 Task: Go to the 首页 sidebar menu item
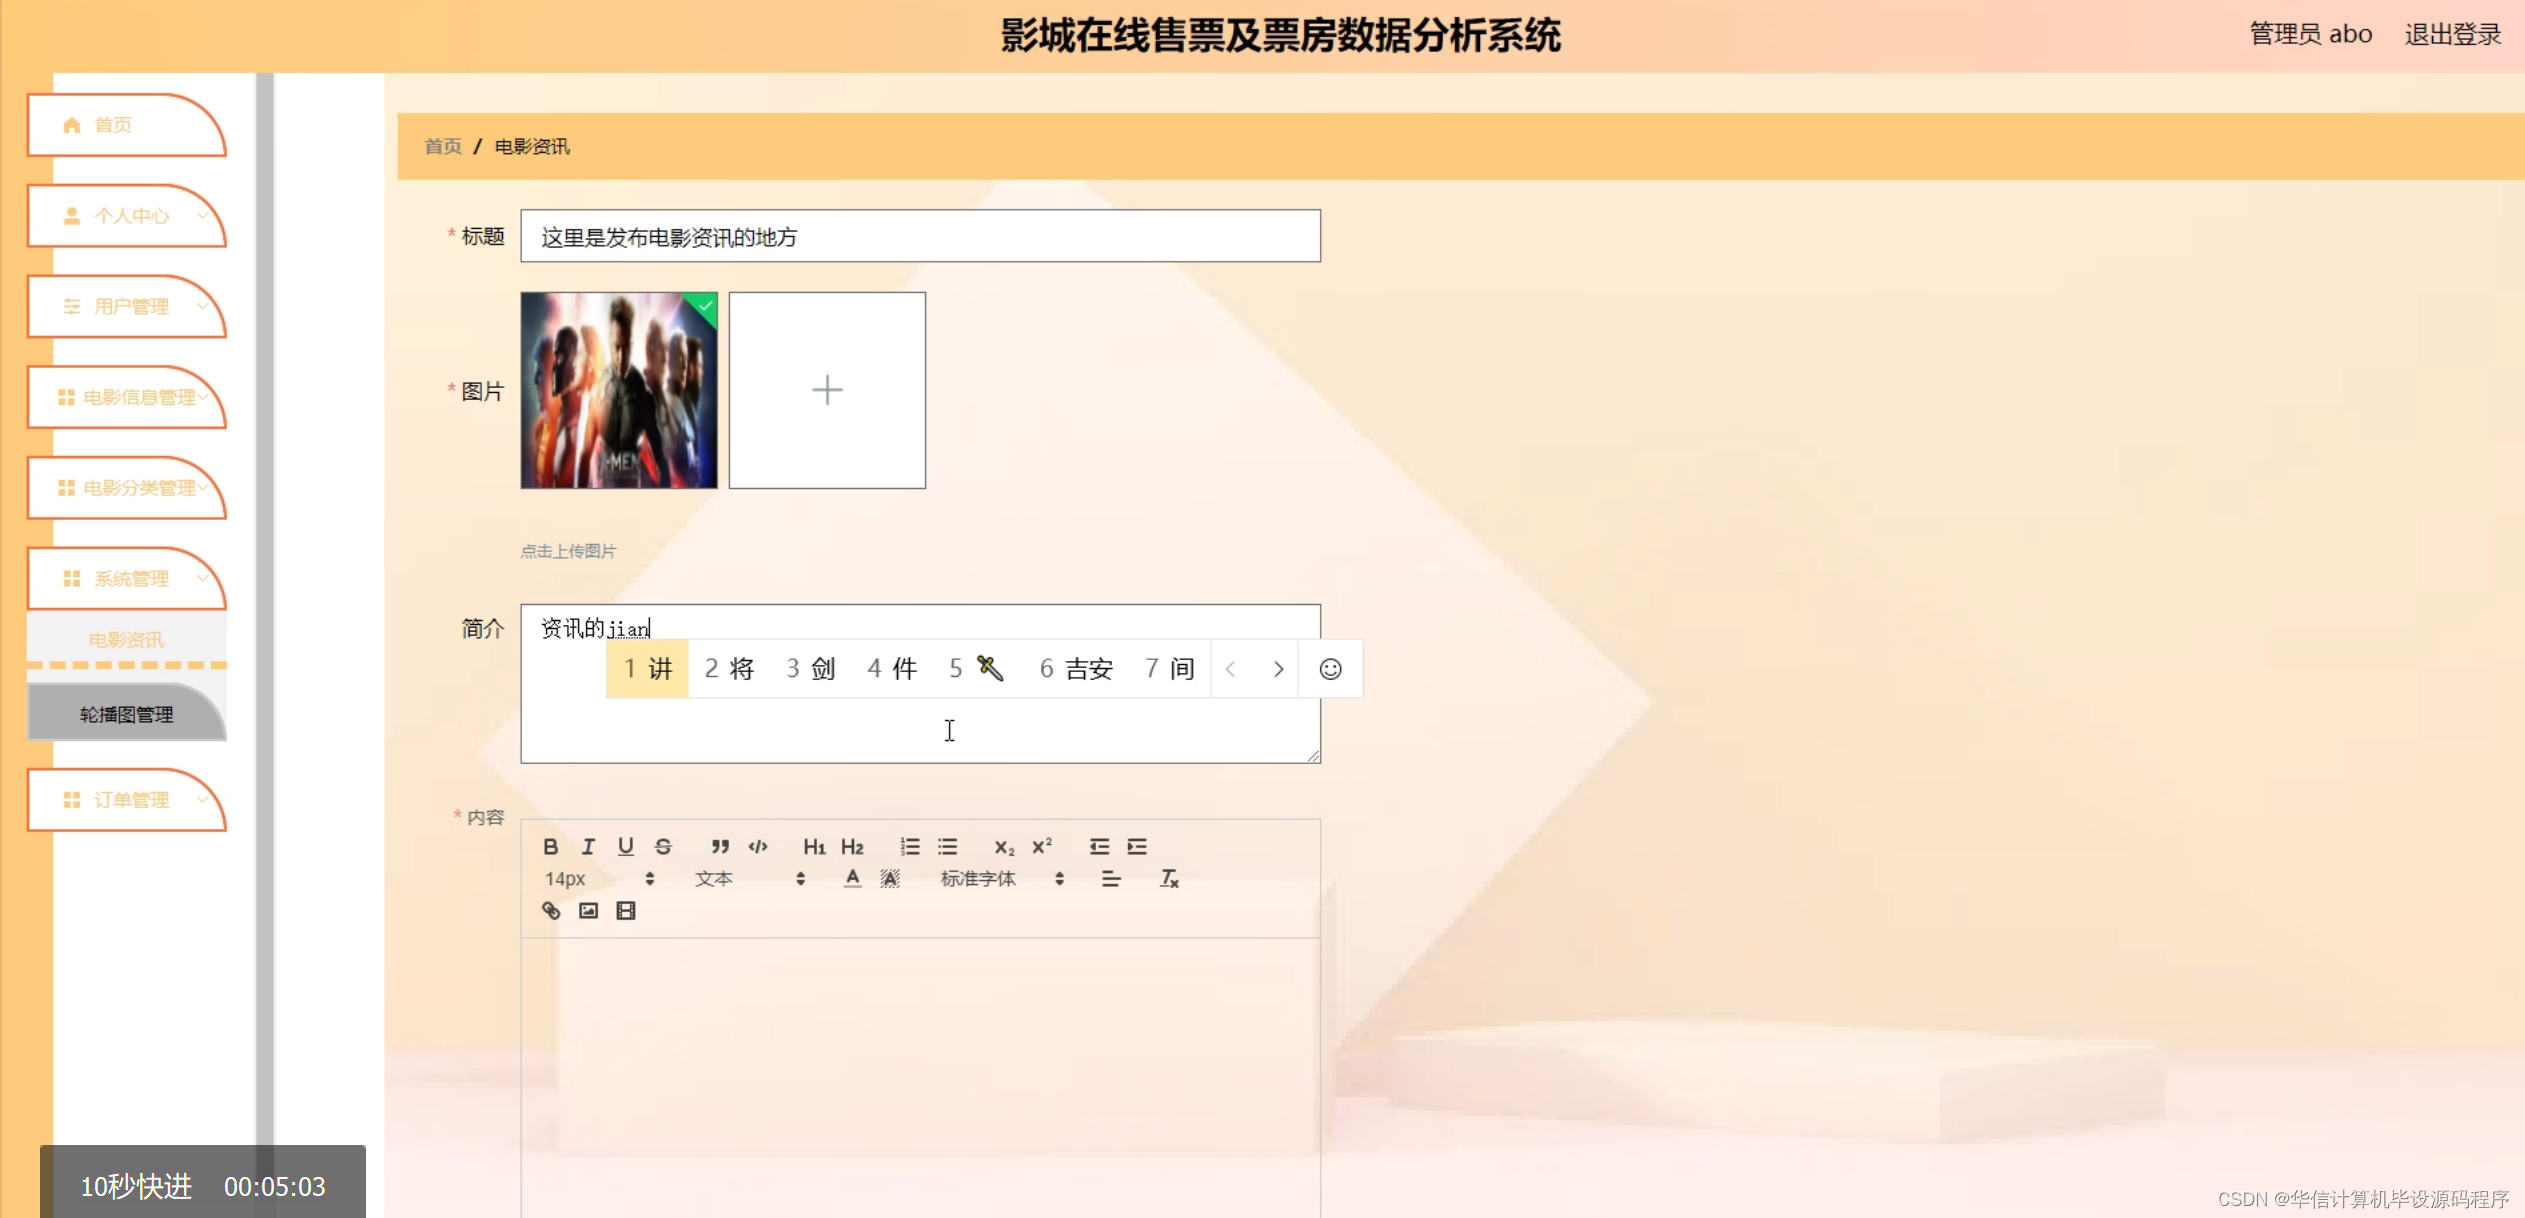coord(113,125)
